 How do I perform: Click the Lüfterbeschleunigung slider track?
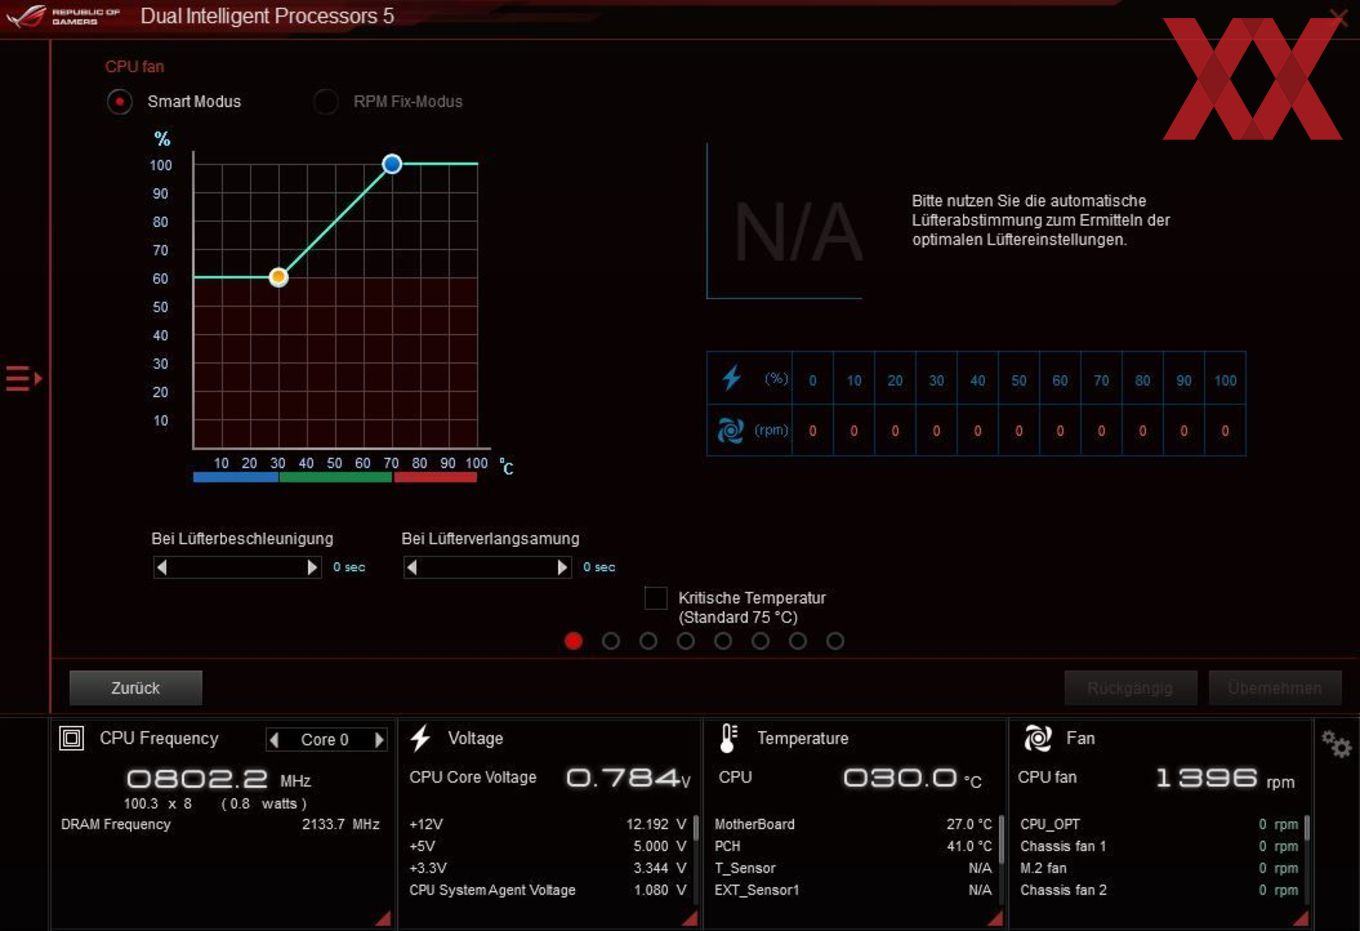click(237, 567)
